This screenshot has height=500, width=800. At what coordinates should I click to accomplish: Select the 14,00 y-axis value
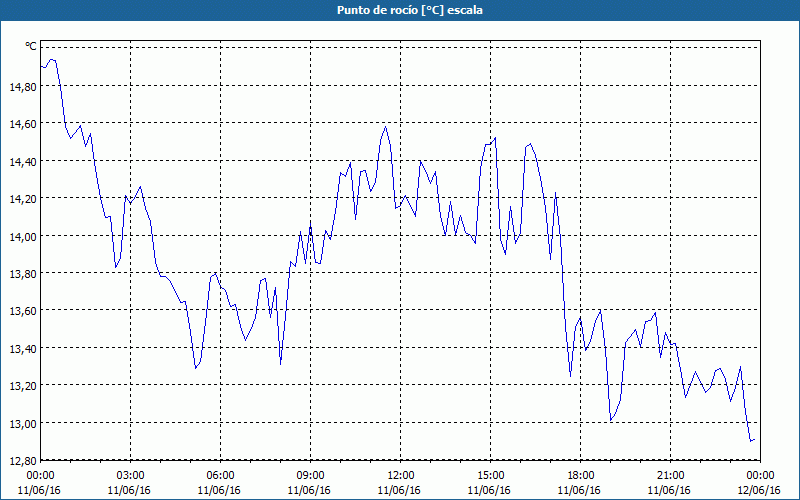pyautogui.click(x=23, y=237)
